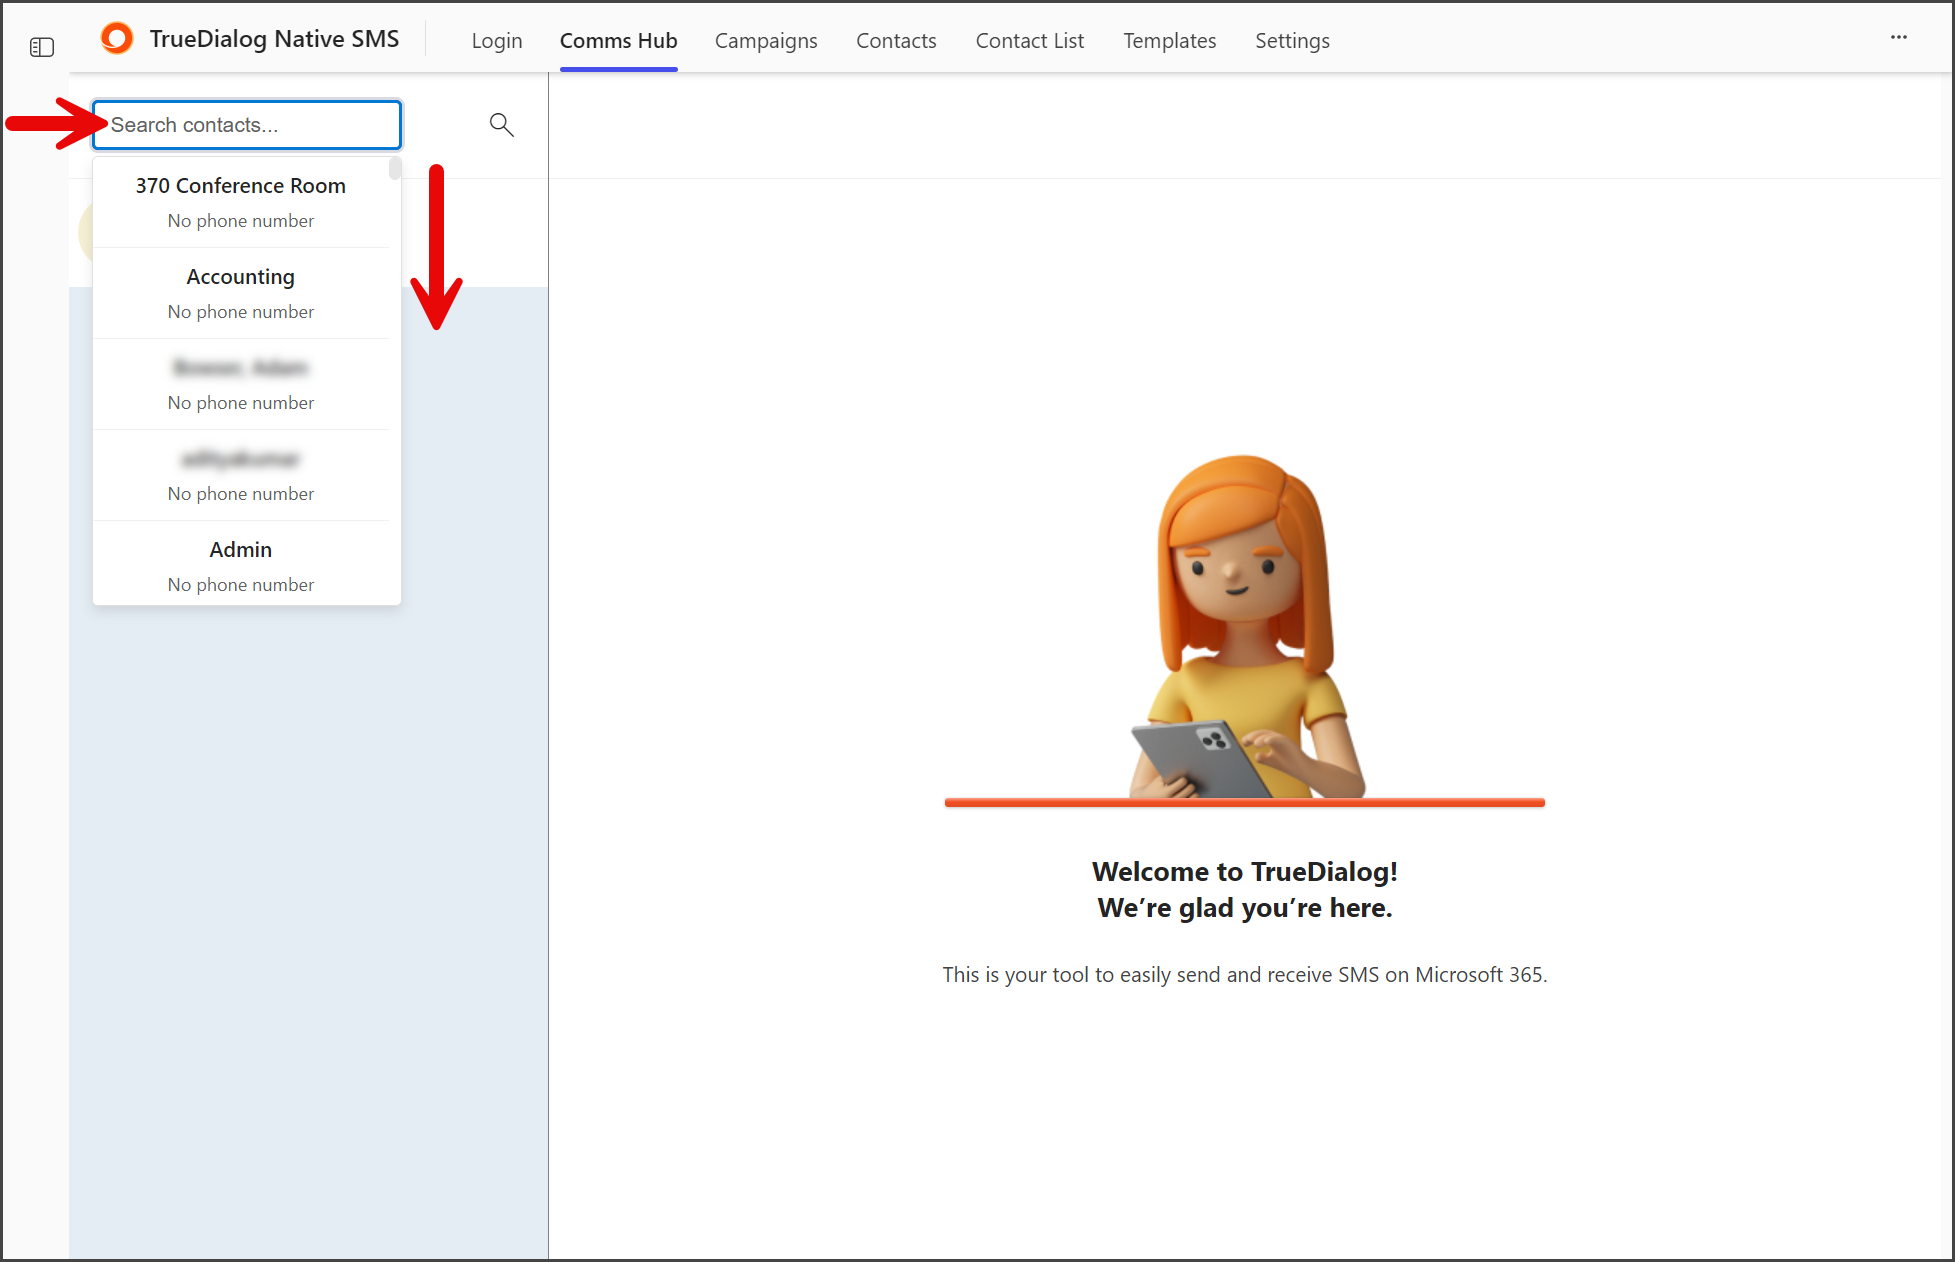
Task: Open the Login tab
Action: tap(497, 41)
